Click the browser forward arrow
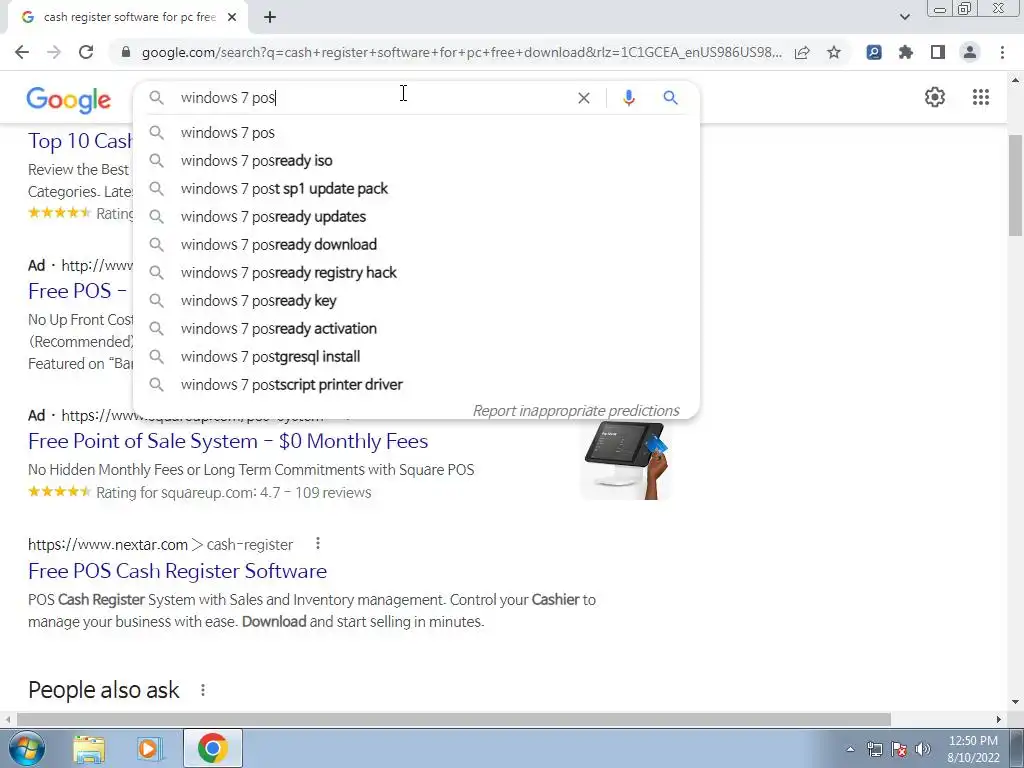 54,52
